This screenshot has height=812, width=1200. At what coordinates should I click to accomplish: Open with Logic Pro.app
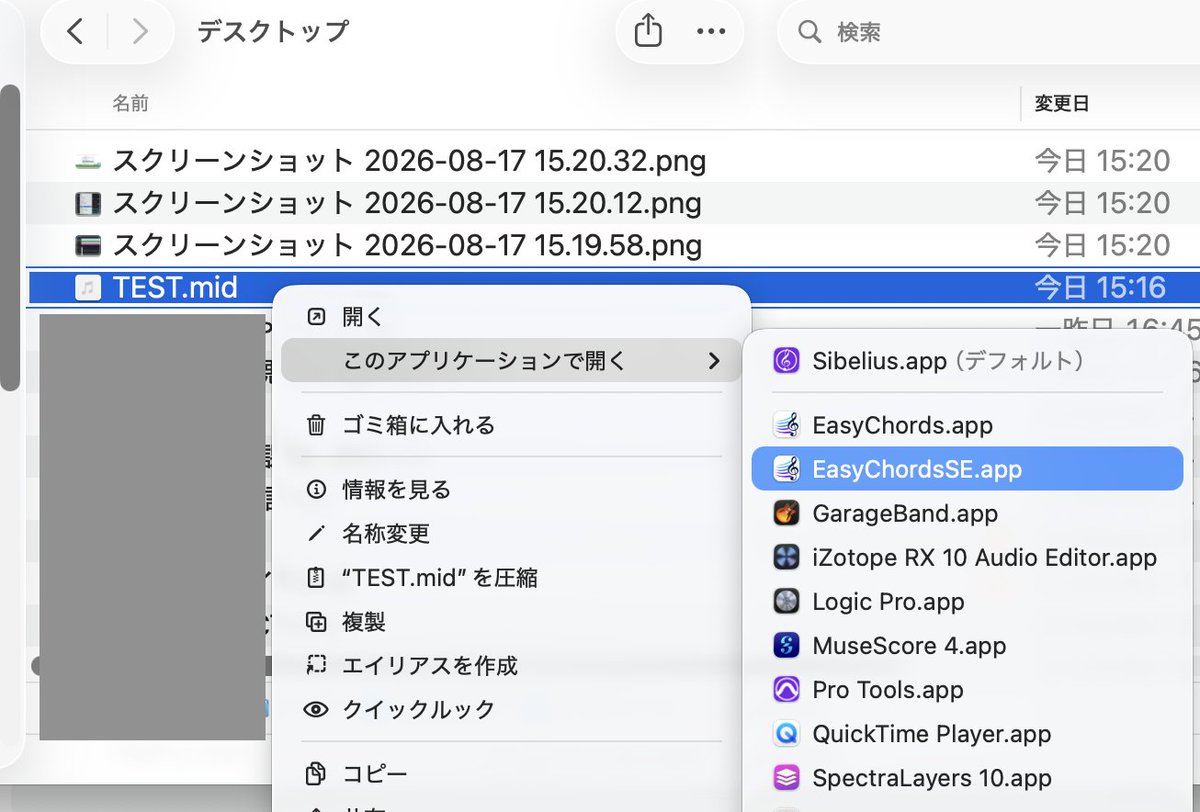click(x=967, y=601)
